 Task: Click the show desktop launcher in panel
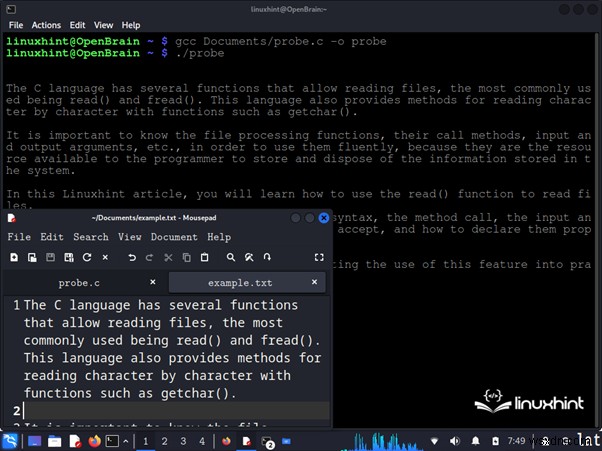pos(35,441)
